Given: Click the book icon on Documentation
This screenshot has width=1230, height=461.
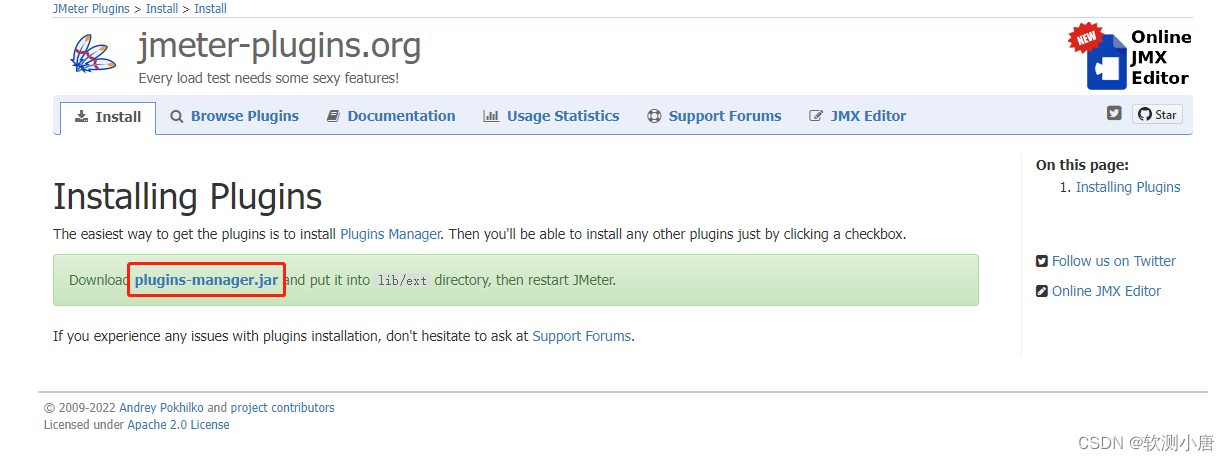Looking at the screenshot, I should [x=334, y=116].
